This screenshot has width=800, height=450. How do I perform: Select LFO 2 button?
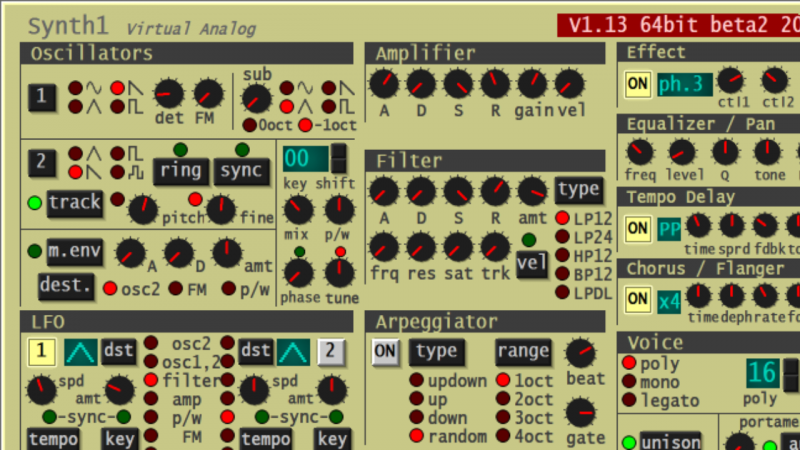(331, 352)
